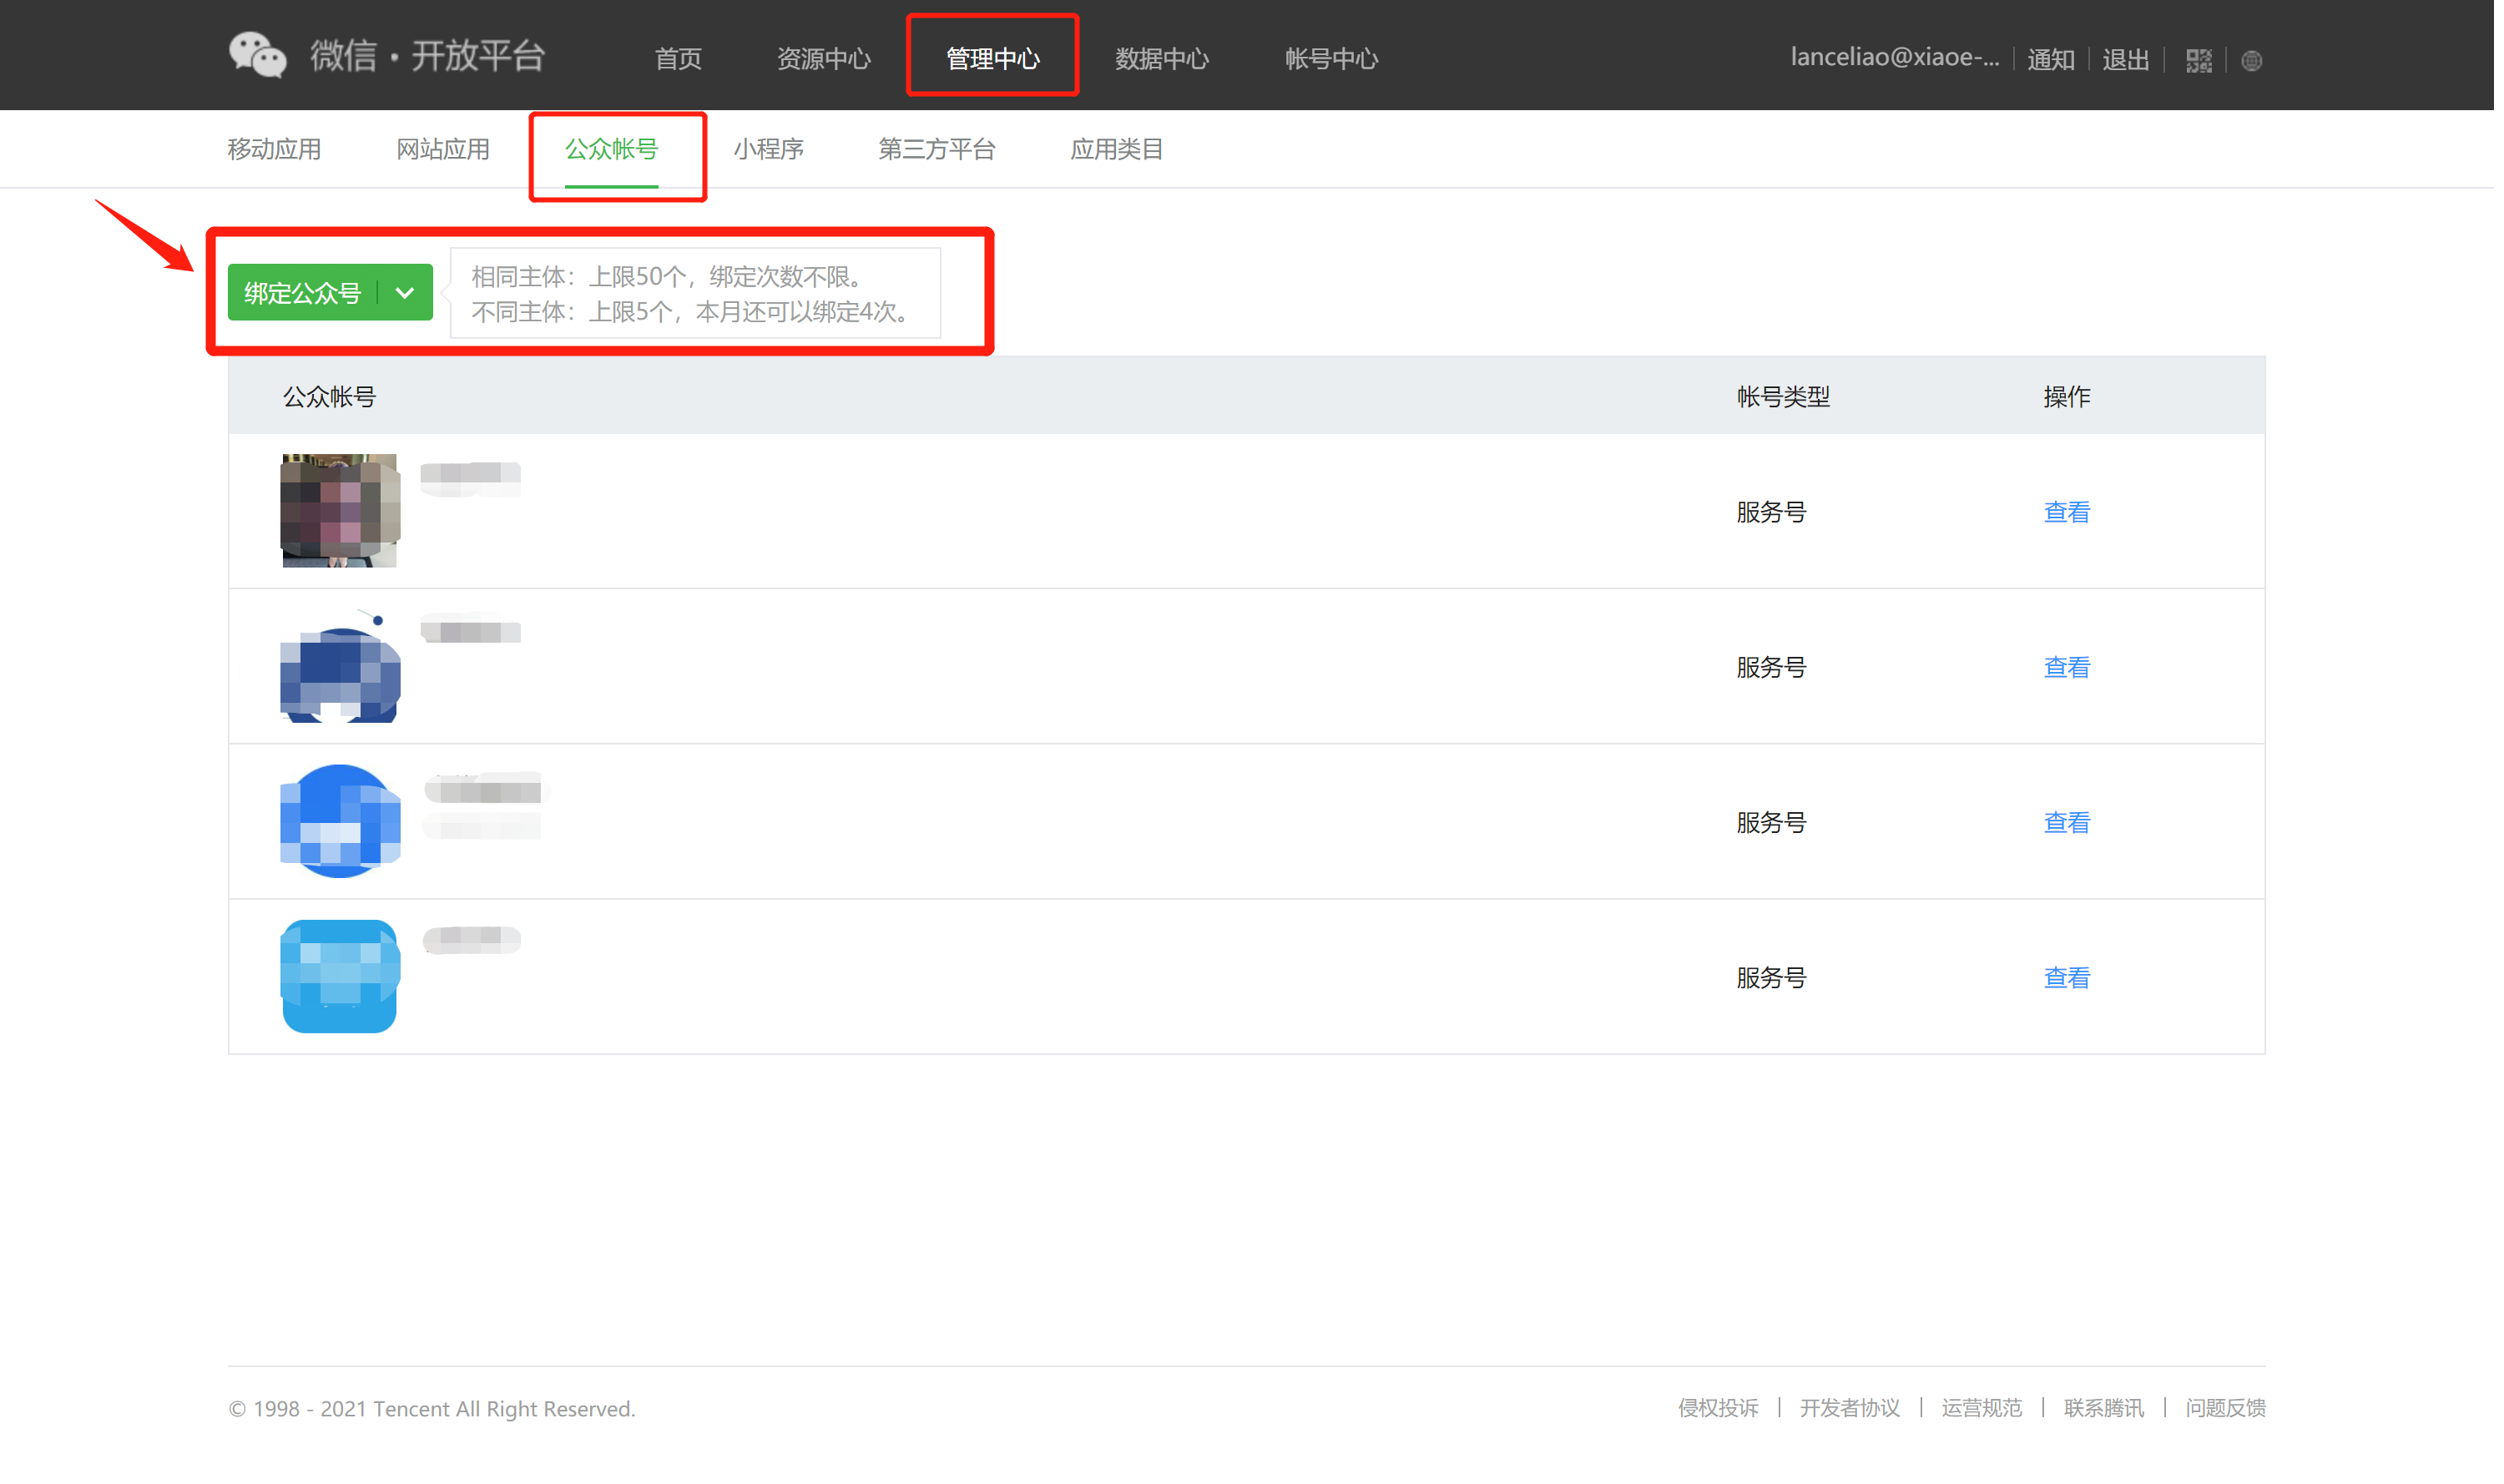Select the 公众帐号 tab
This screenshot has width=2504, height=1484.
614,150
